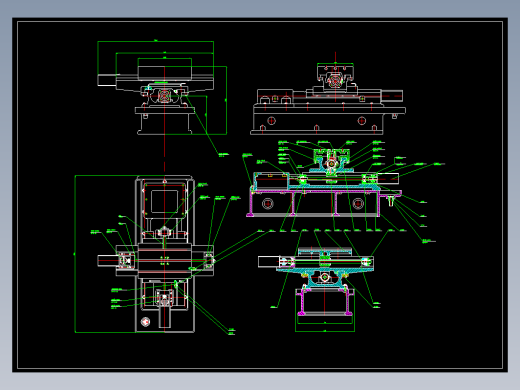This screenshot has width=520, height=390.
Task: Click the white drawing border frame
Action: pos(260,195)
